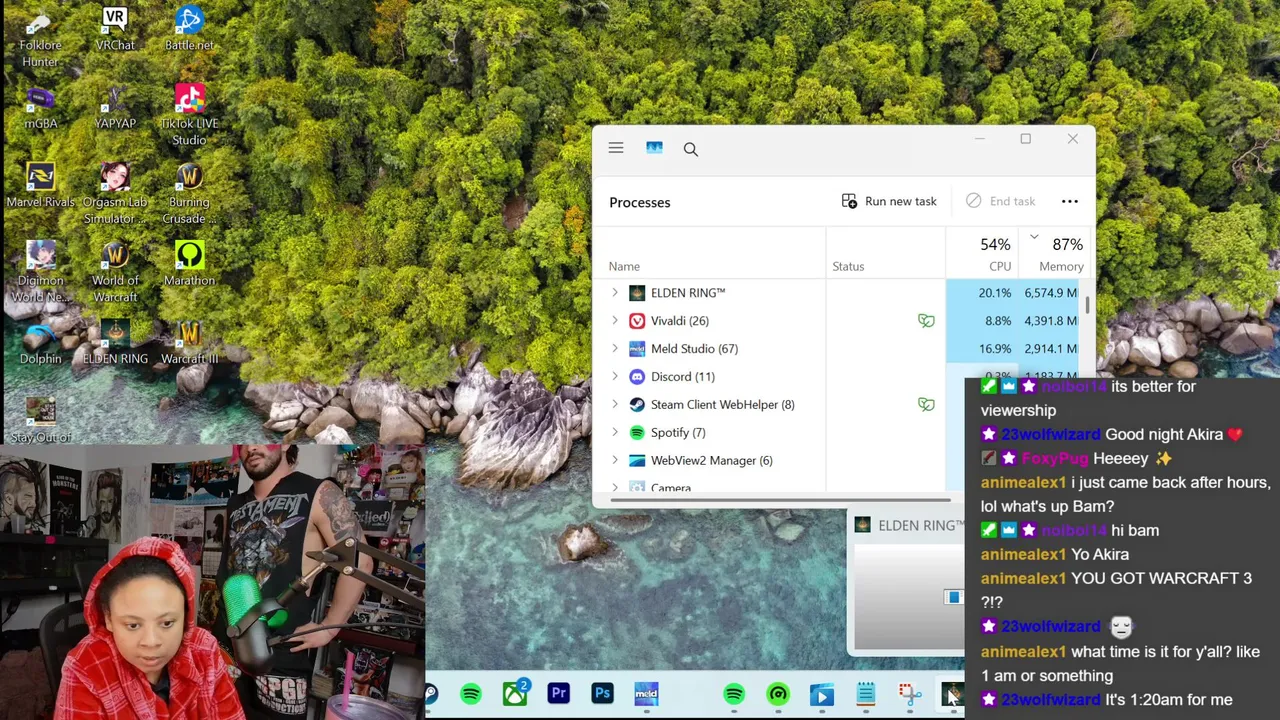The image size is (1280, 720).
Task: Expand the ELDEN RING process group
Action: (x=615, y=293)
